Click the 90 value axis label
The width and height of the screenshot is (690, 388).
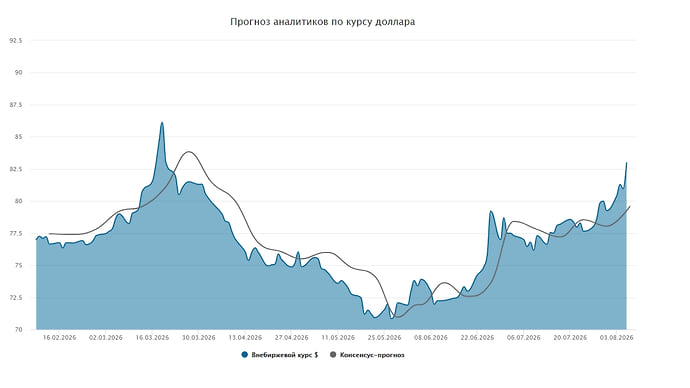pos(19,73)
